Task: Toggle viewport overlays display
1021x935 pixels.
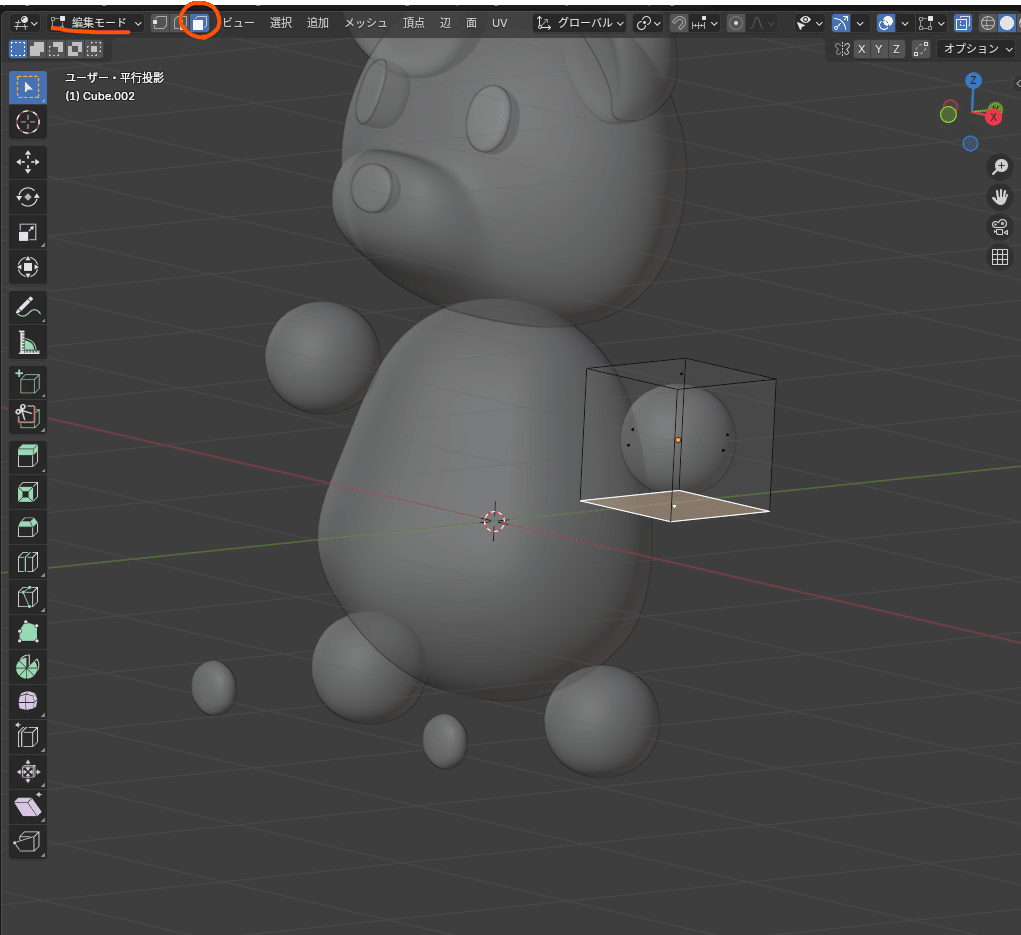Action: pyautogui.click(x=886, y=23)
